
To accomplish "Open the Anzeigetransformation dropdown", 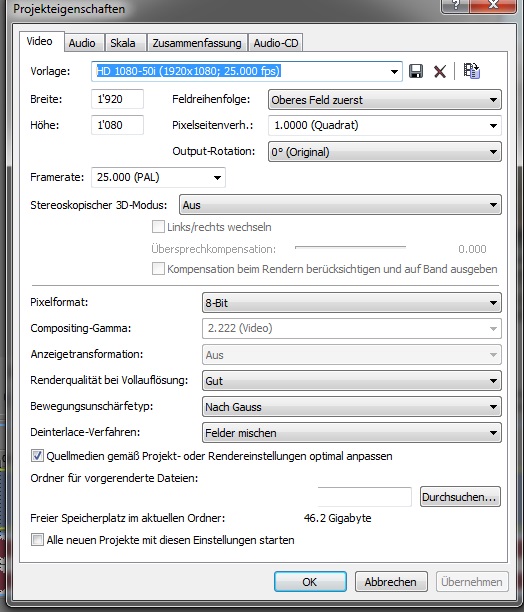I will (x=352, y=355).
